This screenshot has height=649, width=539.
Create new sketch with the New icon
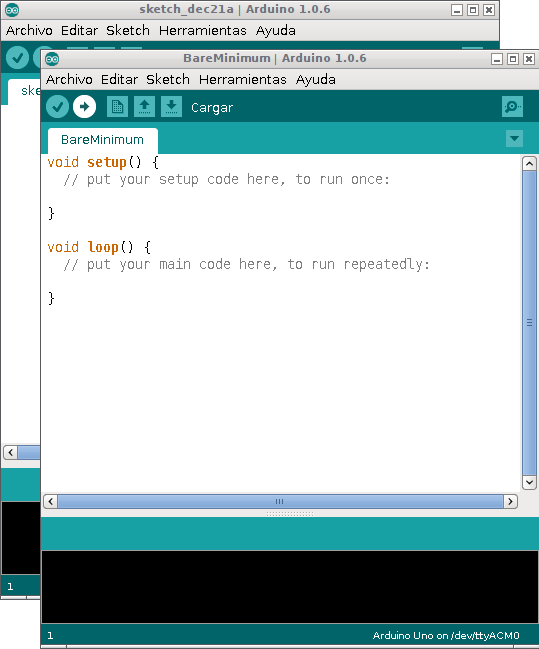point(117,107)
